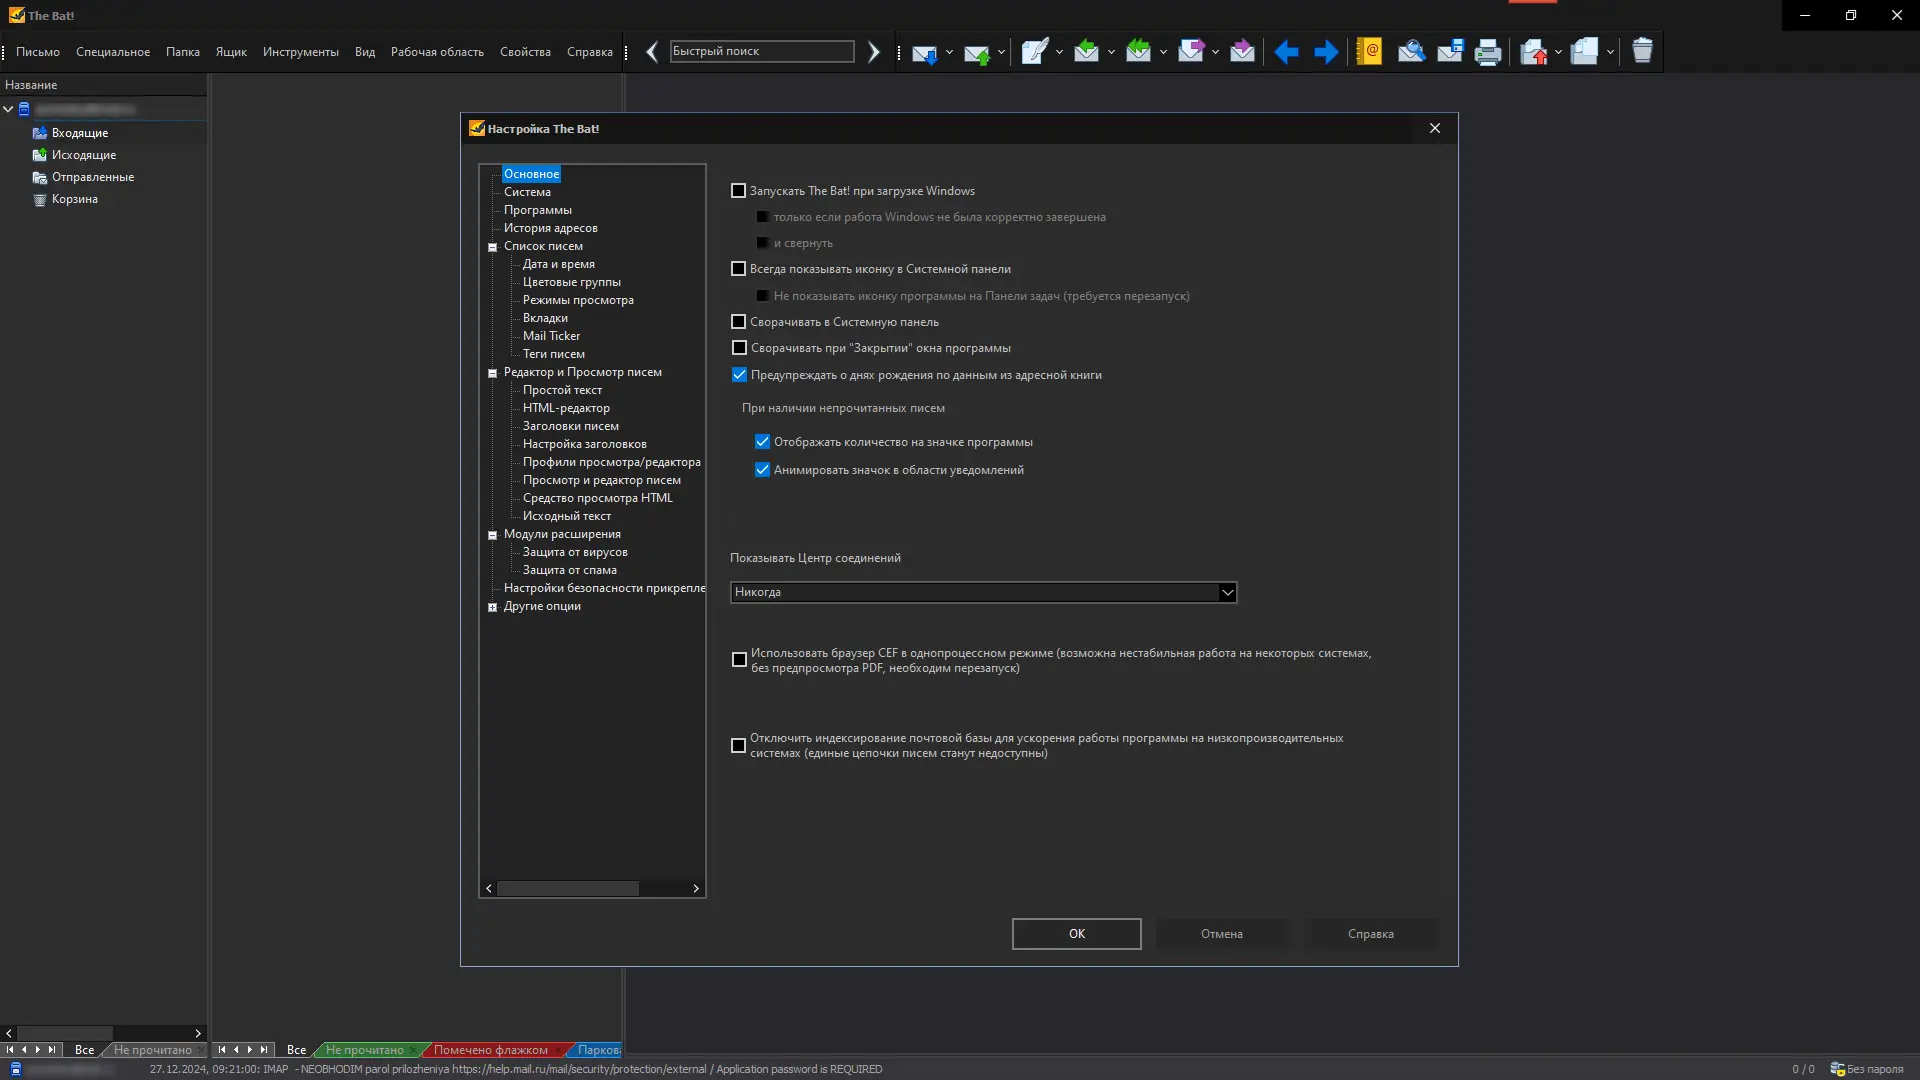Click the Быстрый поиск search field
Image resolution: width=1920 pixels, height=1080 pixels.
[761, 51]
